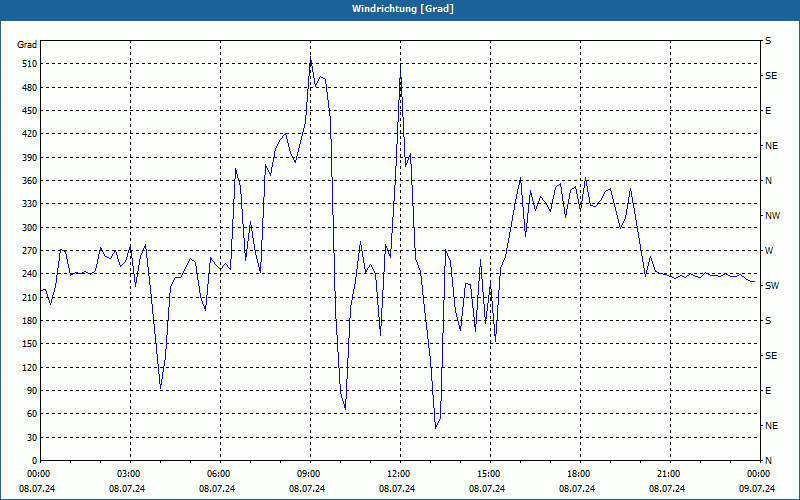The height and width of the screenshot is (500, 800).
Task: Select the y-axis value 360
Action: pyautogui.click(x=30, y=181)
